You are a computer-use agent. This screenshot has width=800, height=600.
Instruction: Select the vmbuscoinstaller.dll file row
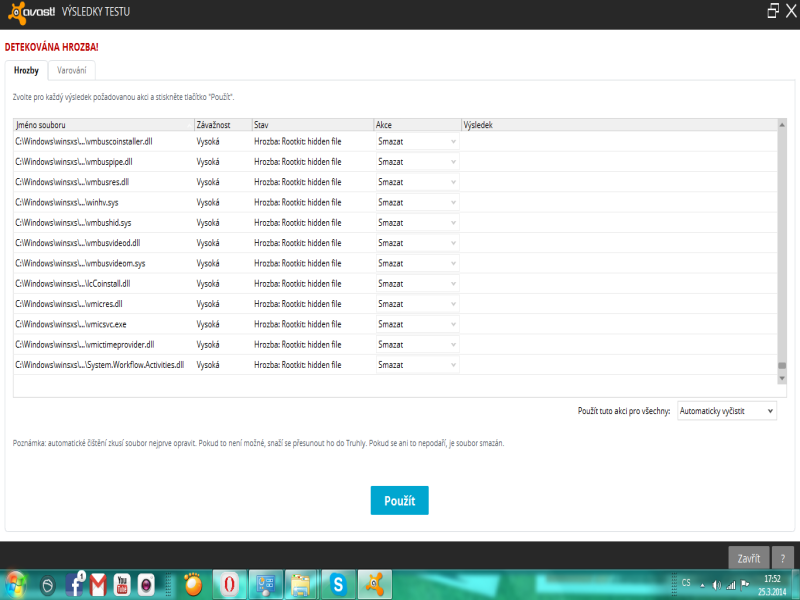[395, 141]
